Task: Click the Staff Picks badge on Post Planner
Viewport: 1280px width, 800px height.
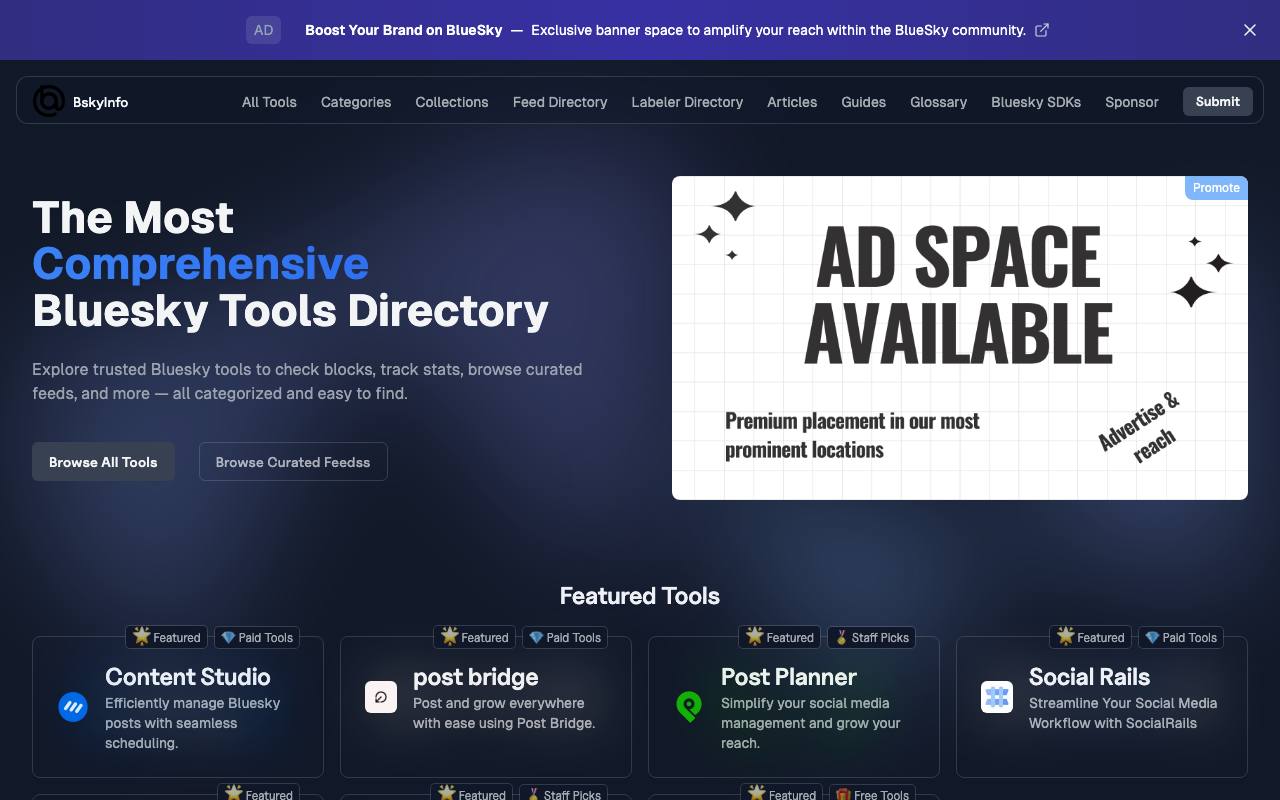Action: 872,637
